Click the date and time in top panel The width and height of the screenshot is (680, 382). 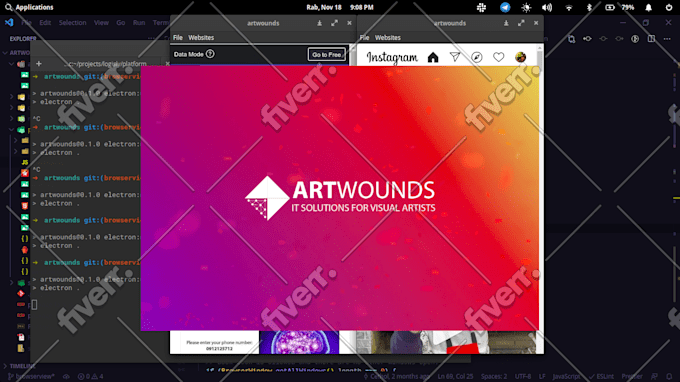tap(340, 7)
